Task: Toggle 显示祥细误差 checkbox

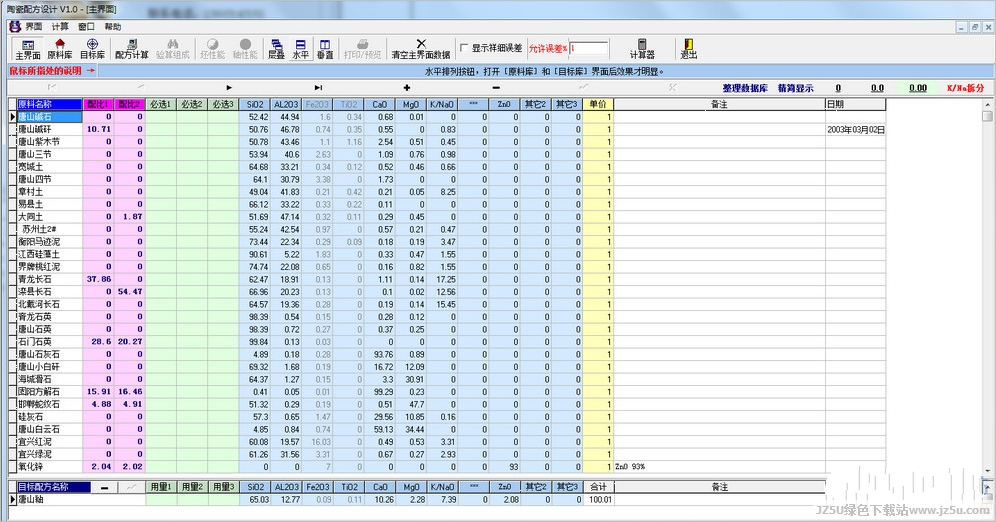Action: click(464, 48)
